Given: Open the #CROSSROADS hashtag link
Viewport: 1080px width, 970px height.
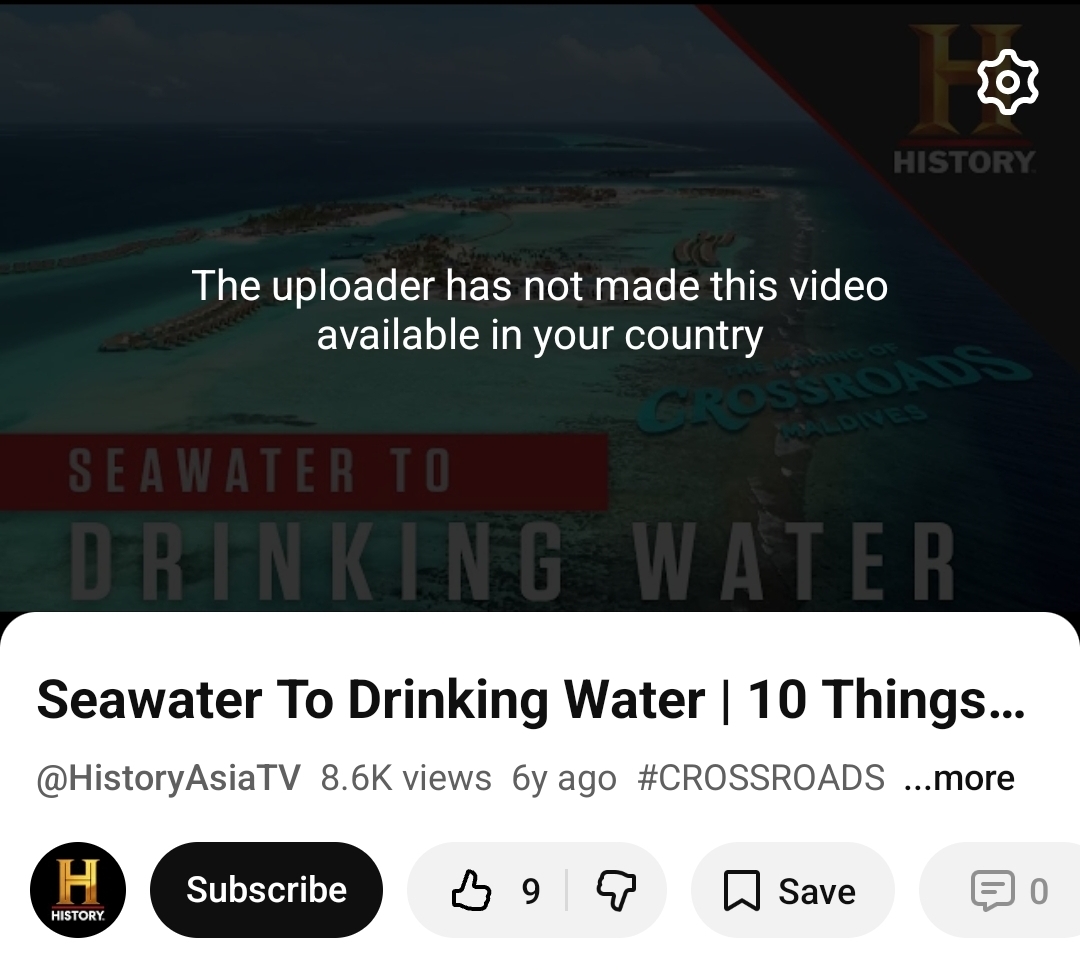Looking at the screenshot, I should click(x=761, y=778).
